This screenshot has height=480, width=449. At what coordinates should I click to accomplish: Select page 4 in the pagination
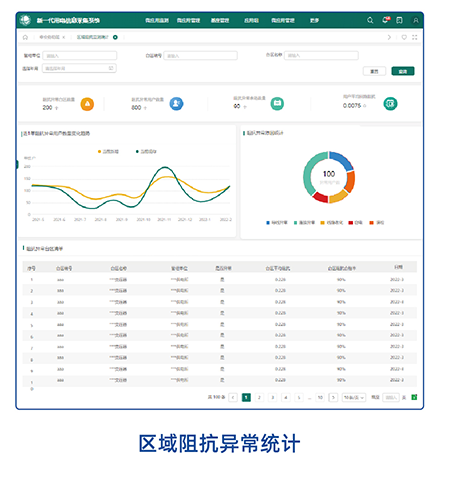click(x=286, y=397)
